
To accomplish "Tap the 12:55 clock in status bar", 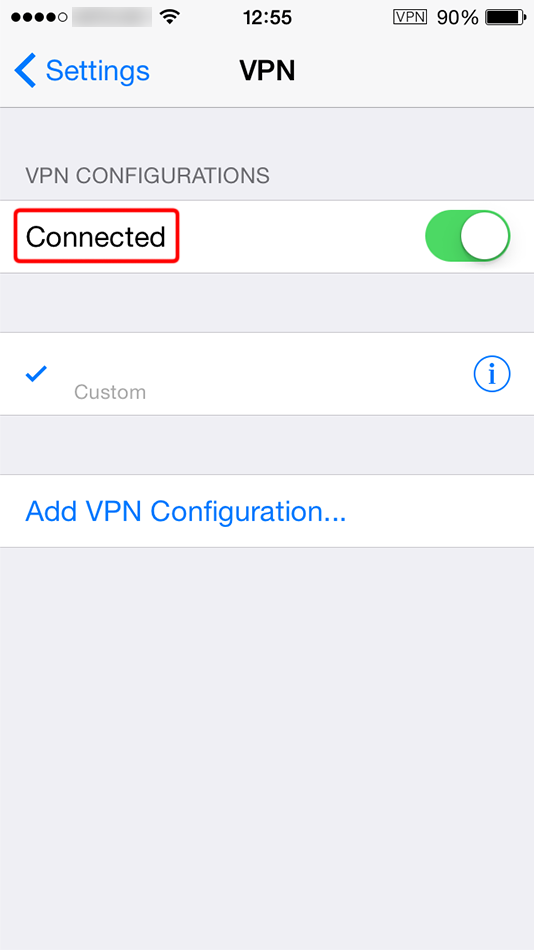I will point(267,17).
